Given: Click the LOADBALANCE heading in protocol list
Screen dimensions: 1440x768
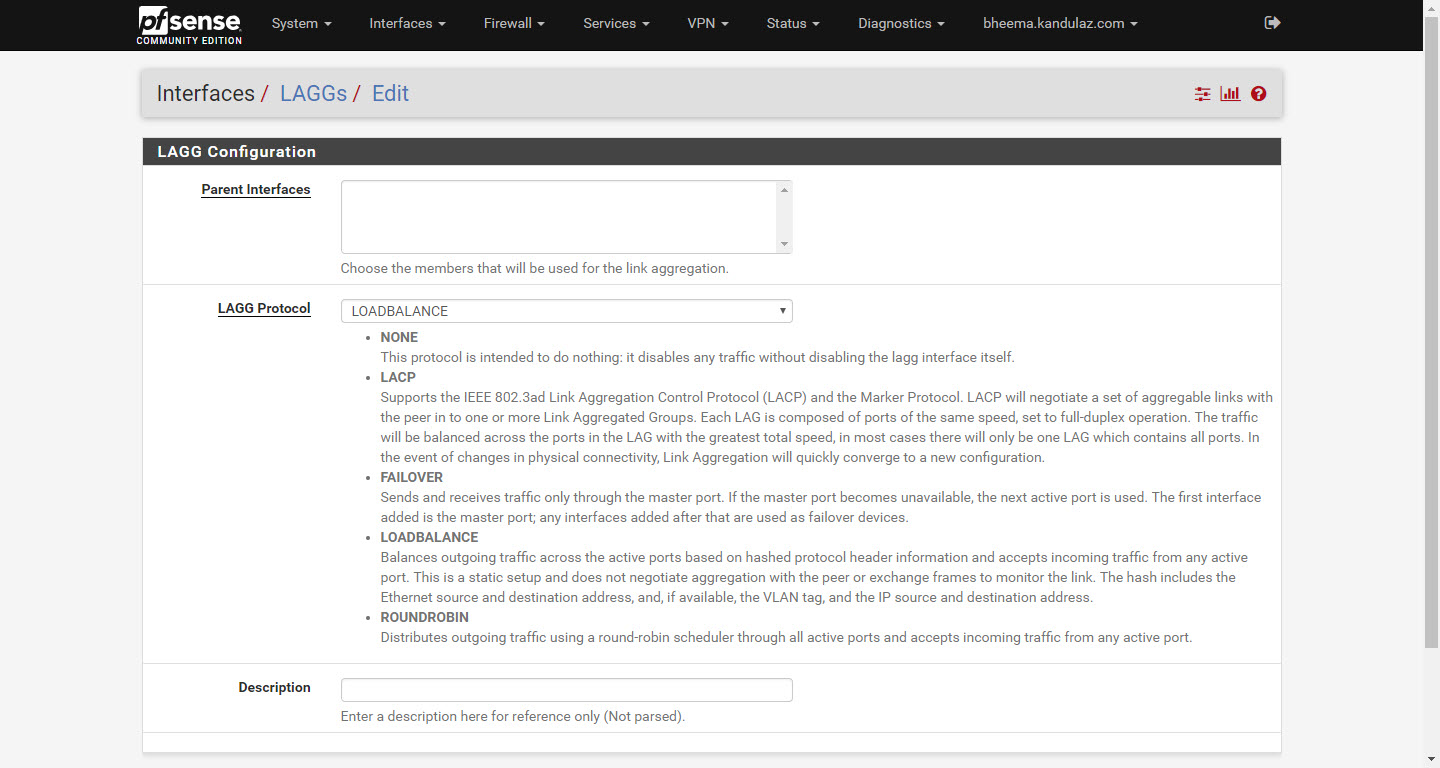Looking at the screenshot, I should pyautogui.click(x=429, y=537).
